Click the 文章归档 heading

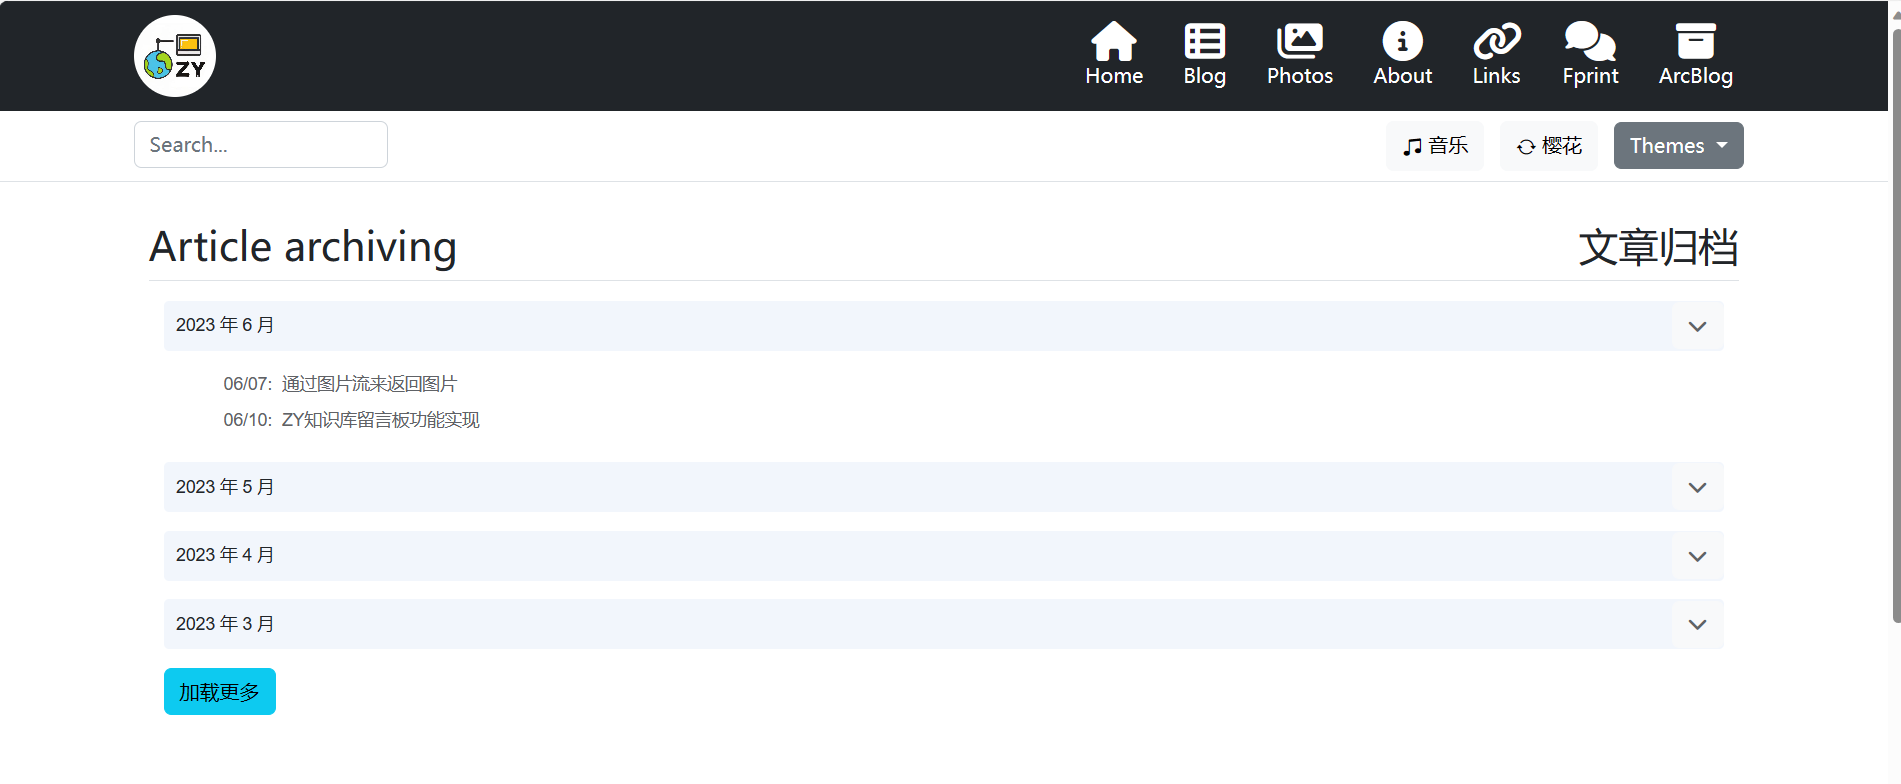point(1658,248)
